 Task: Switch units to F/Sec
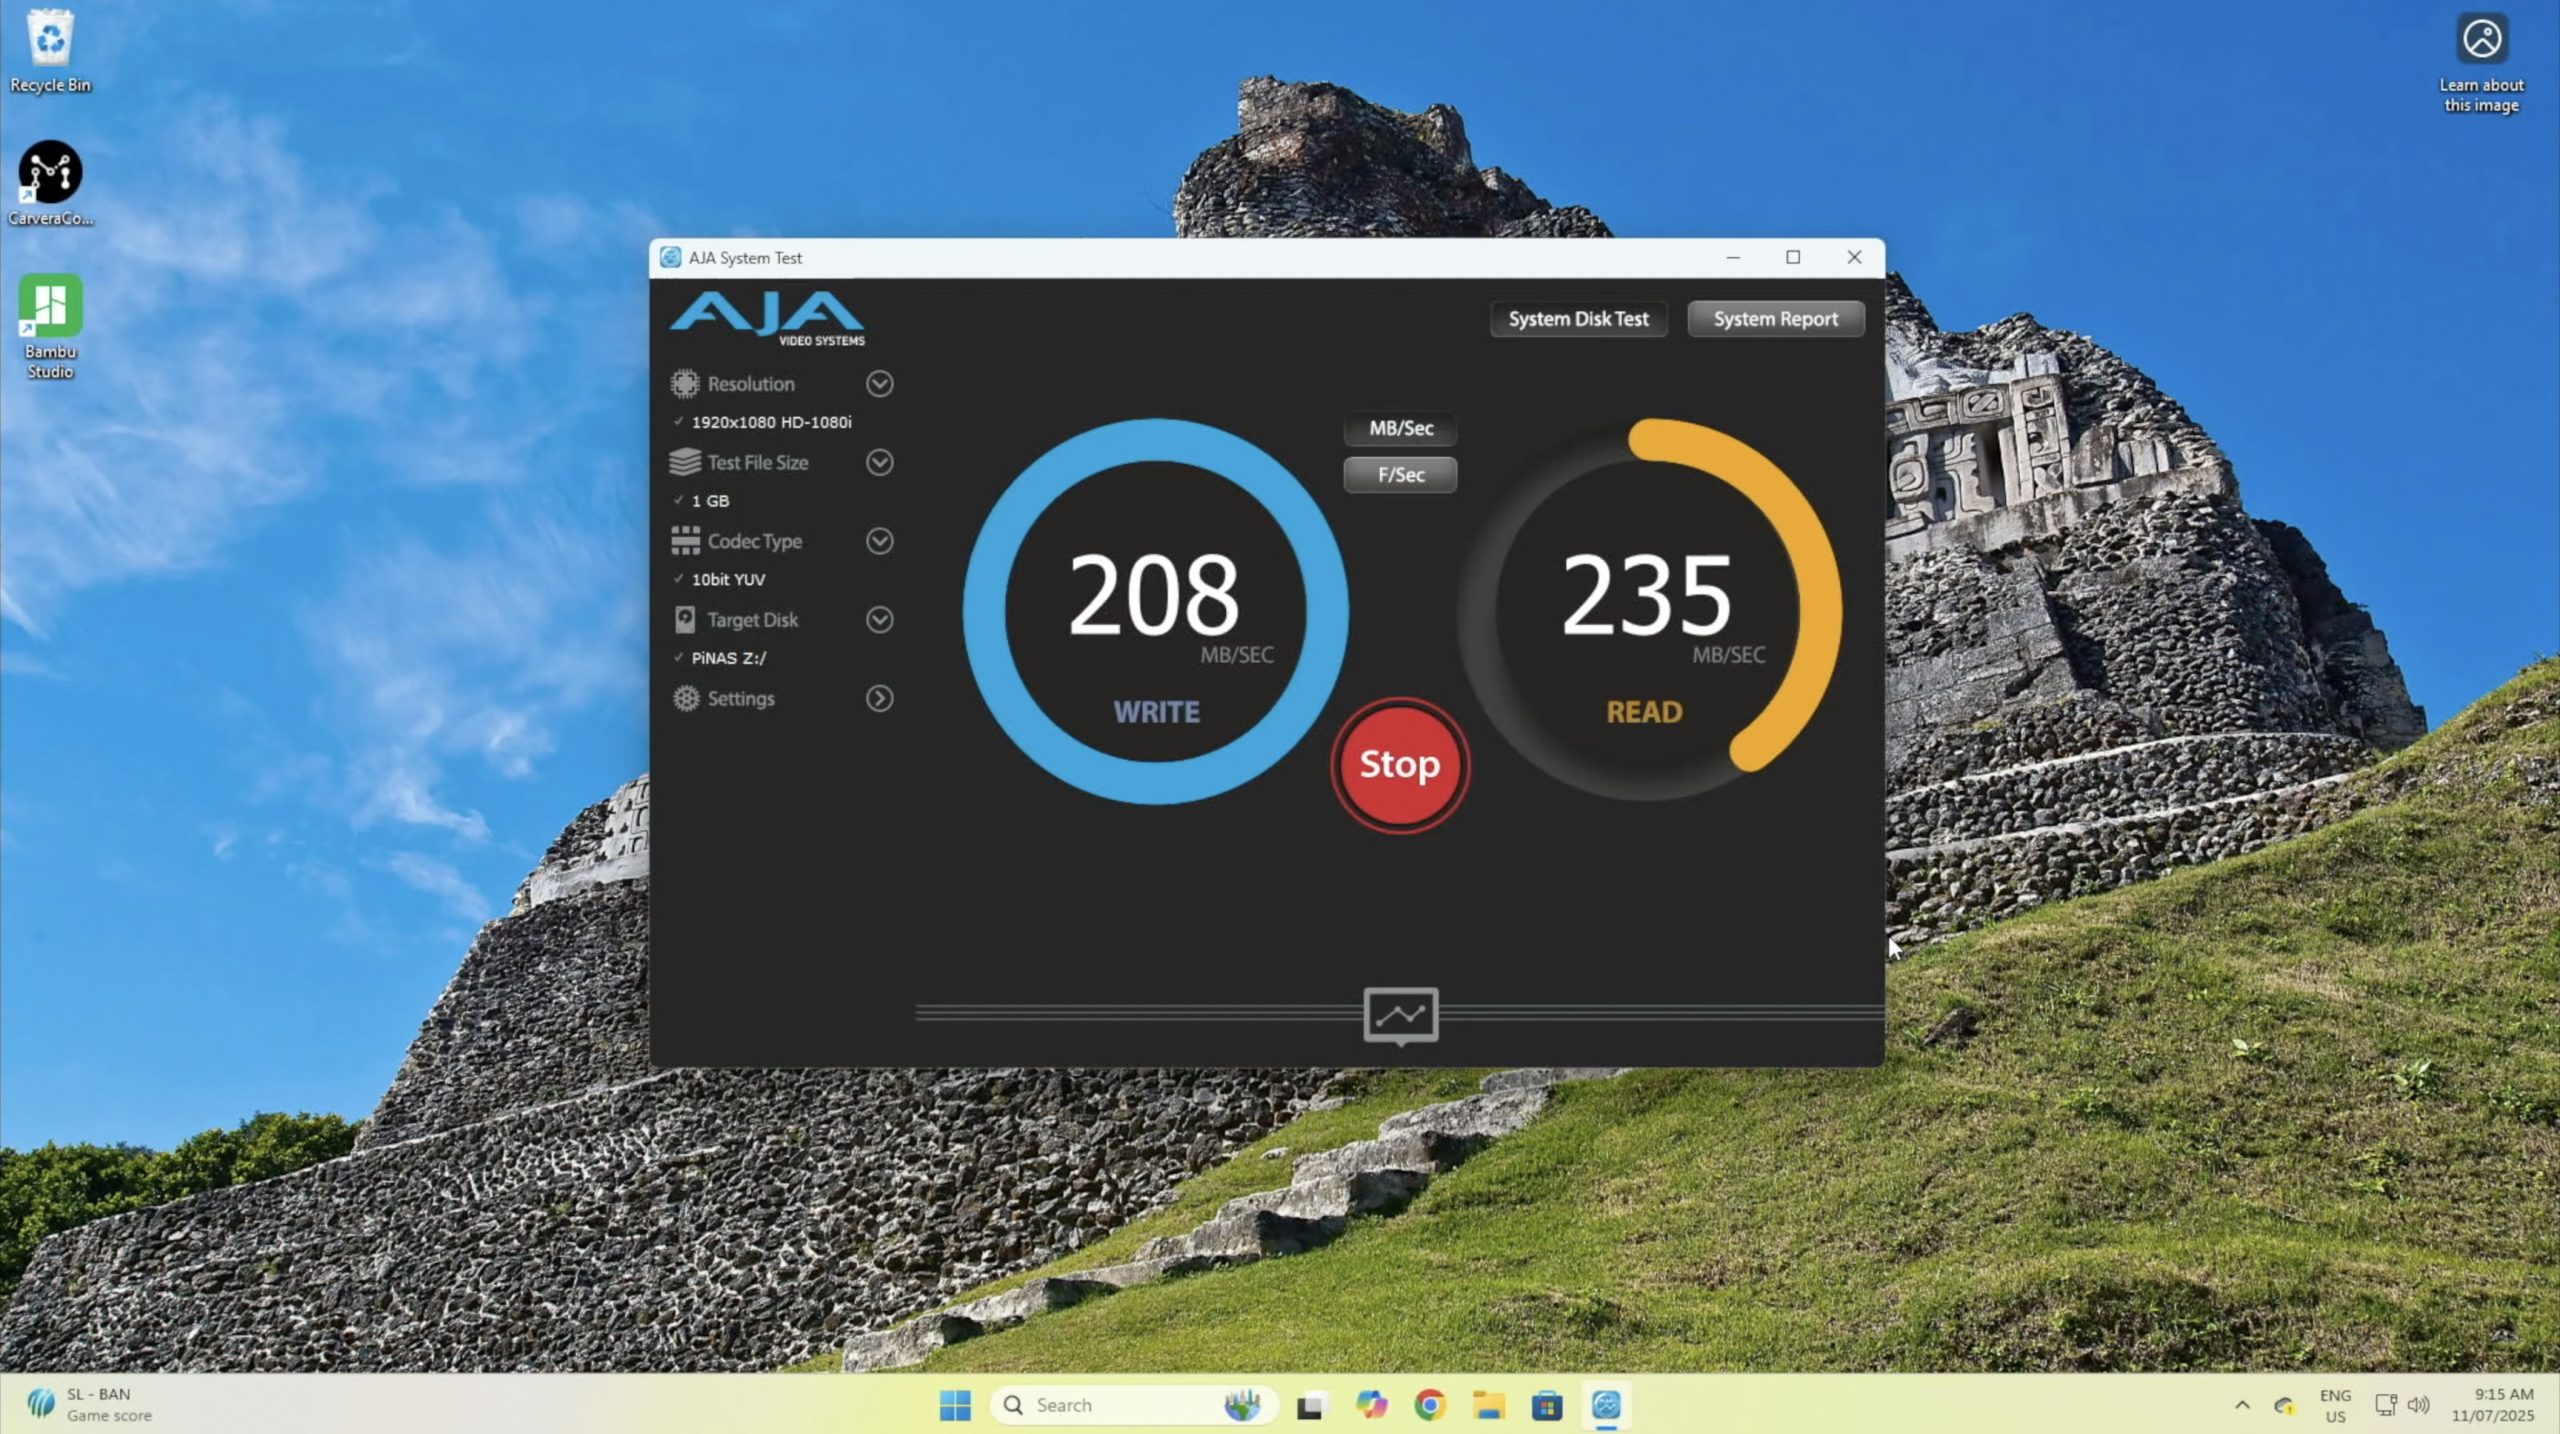pyautogui.click(x=1400, y=475)
